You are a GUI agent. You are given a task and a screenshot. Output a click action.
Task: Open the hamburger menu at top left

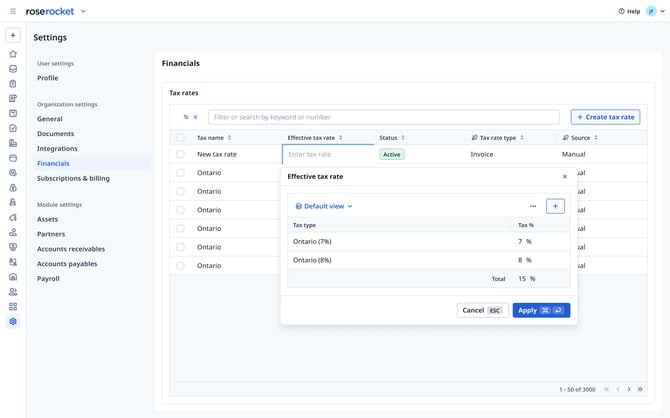click(13, 11)
